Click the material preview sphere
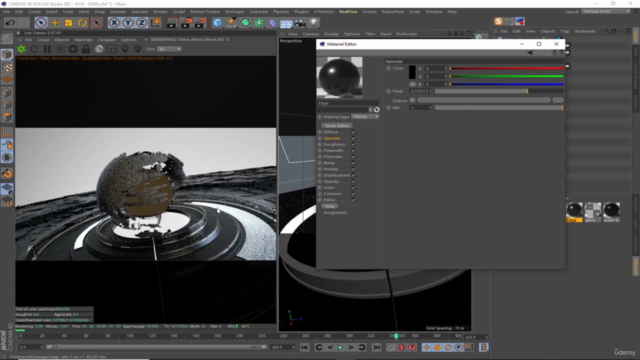The image size is (640, 360). (340, 77)
